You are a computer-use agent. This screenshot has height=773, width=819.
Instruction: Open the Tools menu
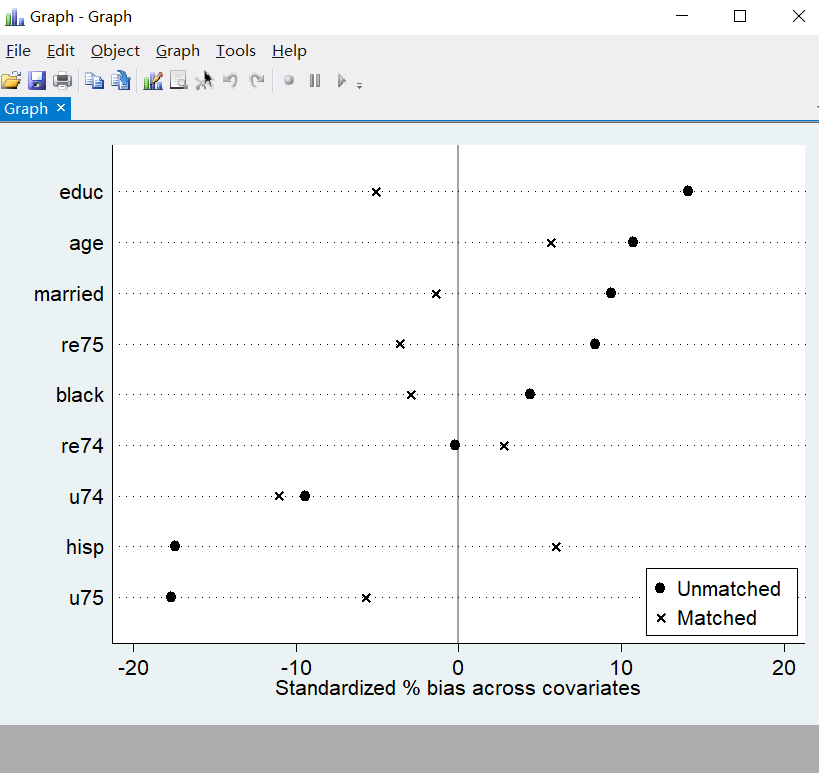click(236, 51)
